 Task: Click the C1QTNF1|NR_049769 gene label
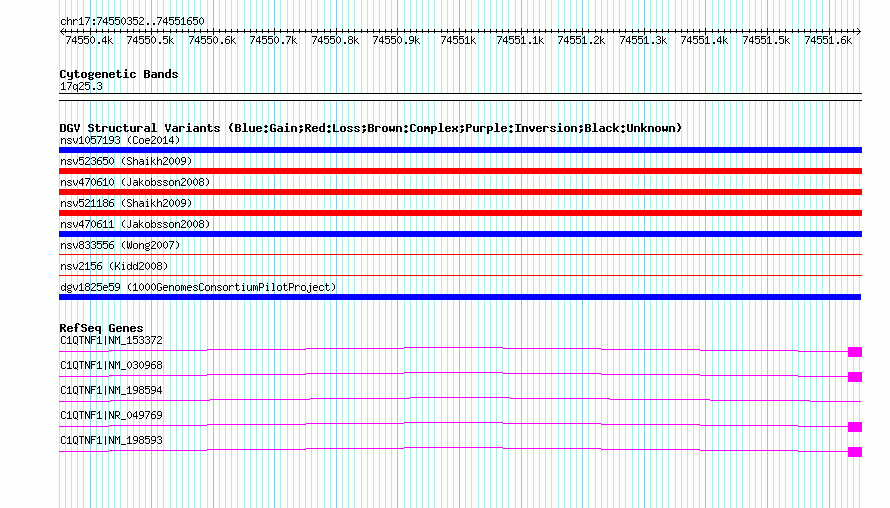[x=111, y=415]
